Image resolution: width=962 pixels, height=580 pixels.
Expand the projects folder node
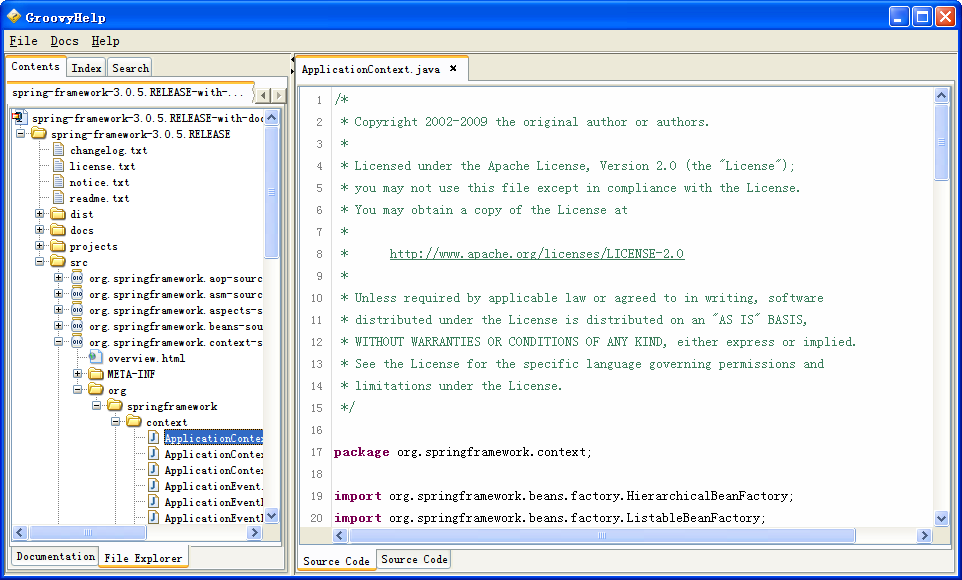40,246
